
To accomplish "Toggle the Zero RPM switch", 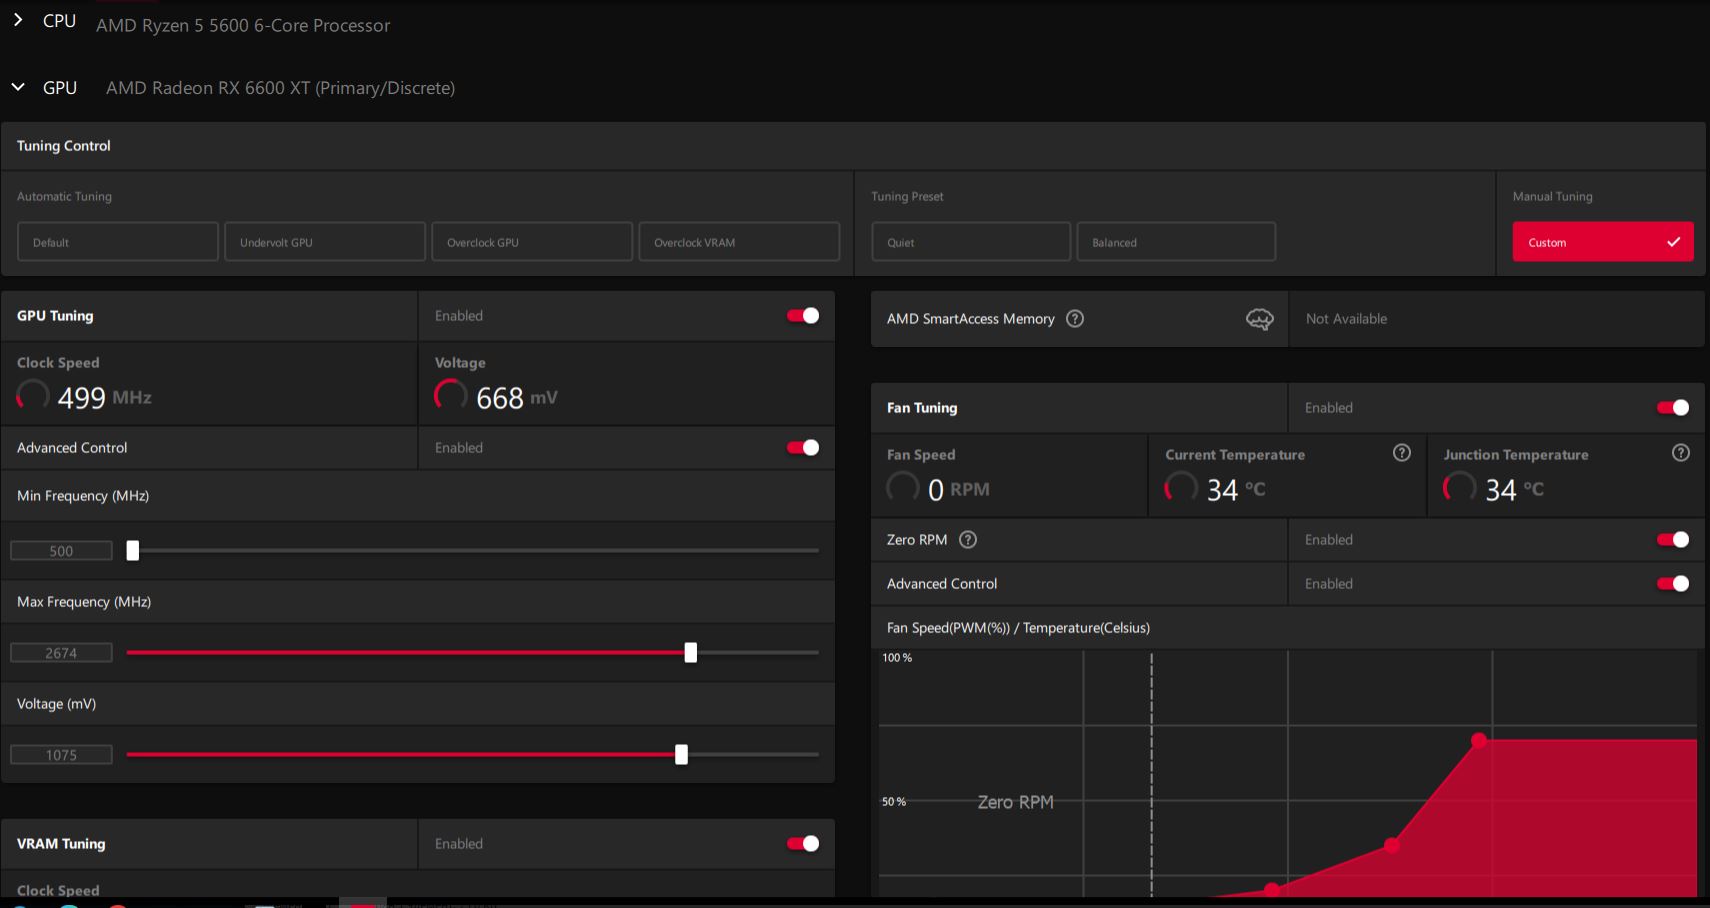I will [x=1673, y=540].
